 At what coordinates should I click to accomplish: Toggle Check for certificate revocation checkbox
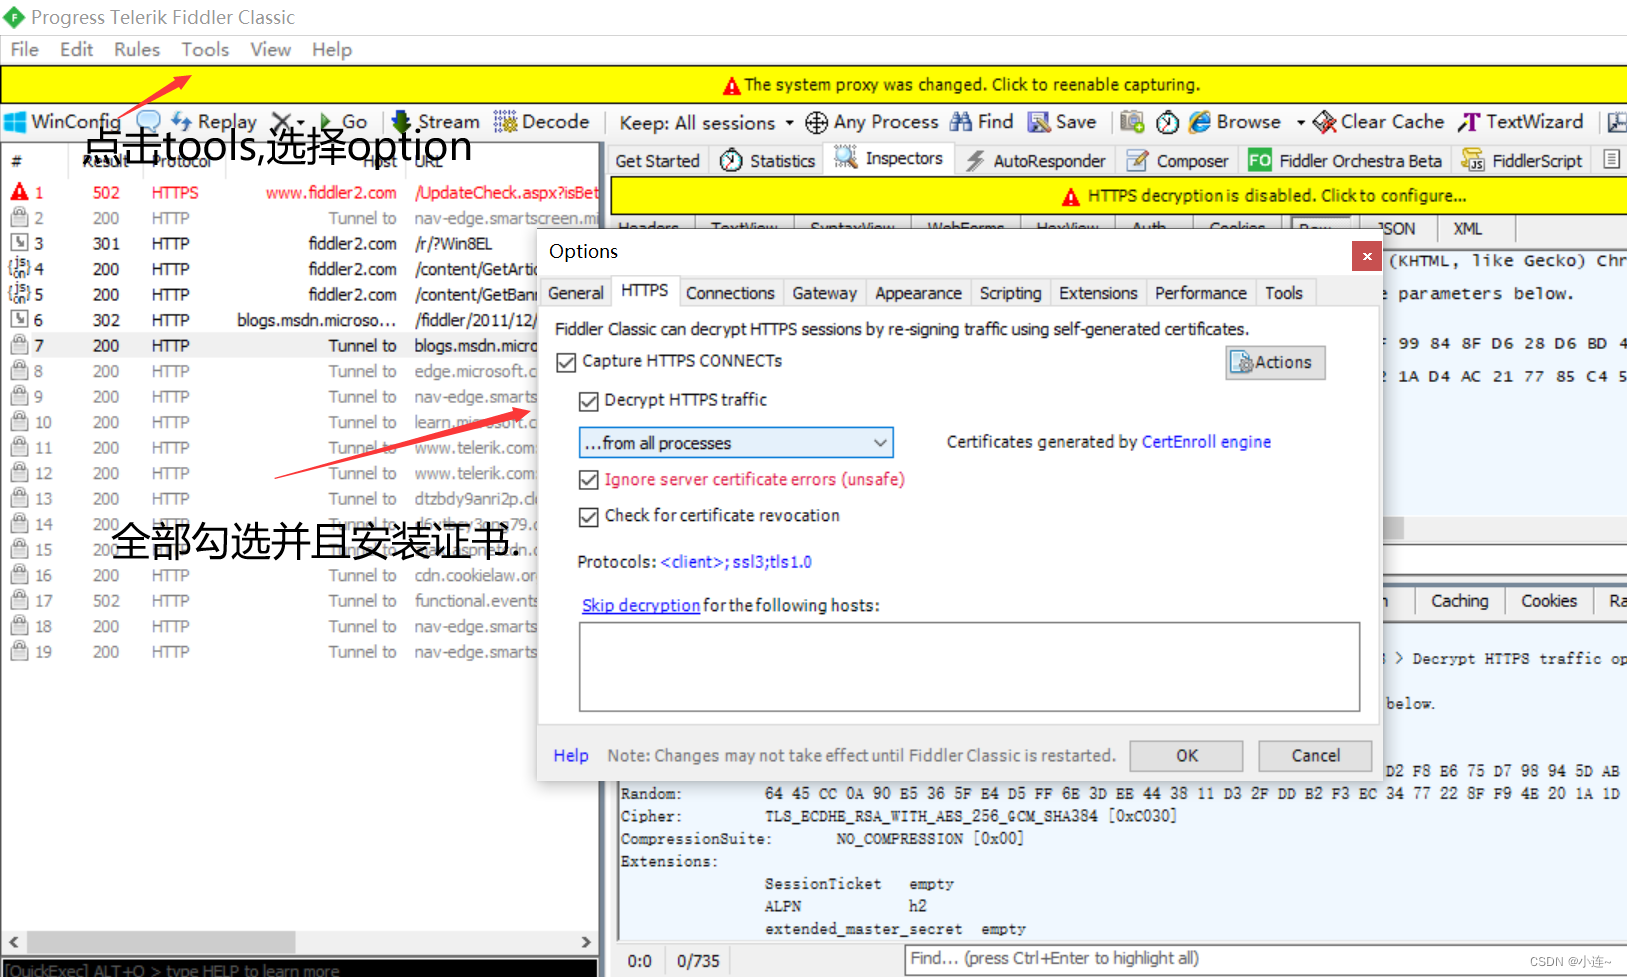(x=588, y=517)
